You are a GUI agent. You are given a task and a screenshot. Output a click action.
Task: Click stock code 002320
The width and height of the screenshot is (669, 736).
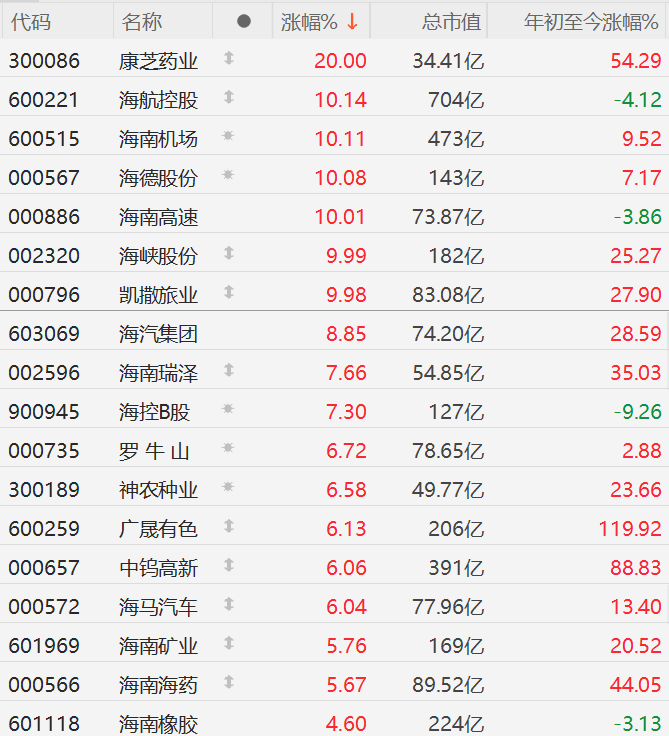point(44,256)
